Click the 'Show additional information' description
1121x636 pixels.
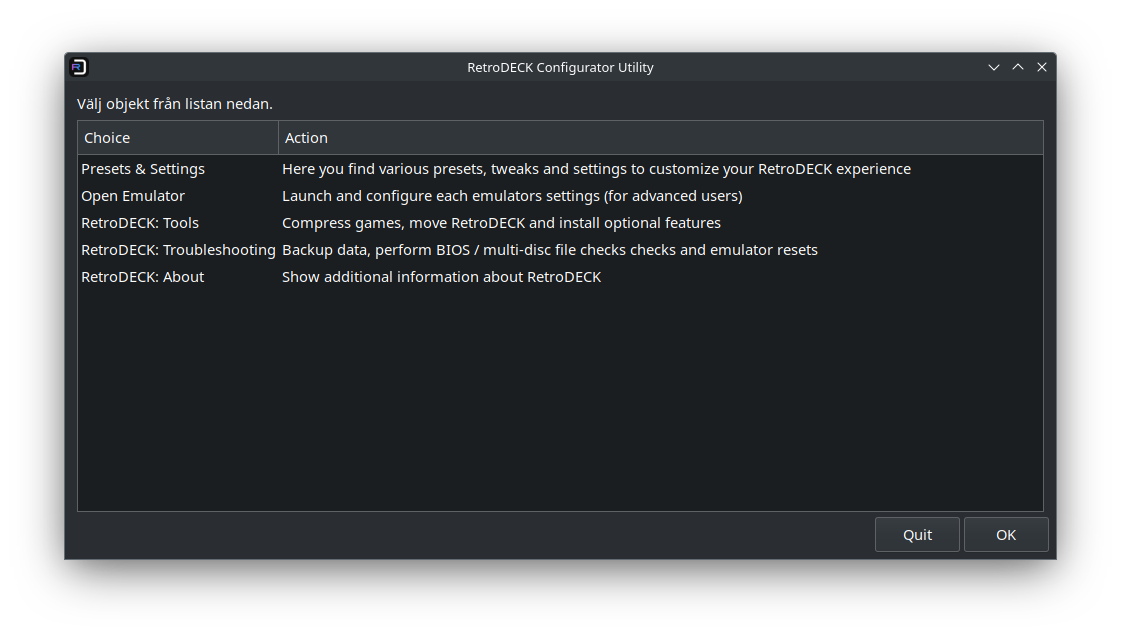pos(441,277)
